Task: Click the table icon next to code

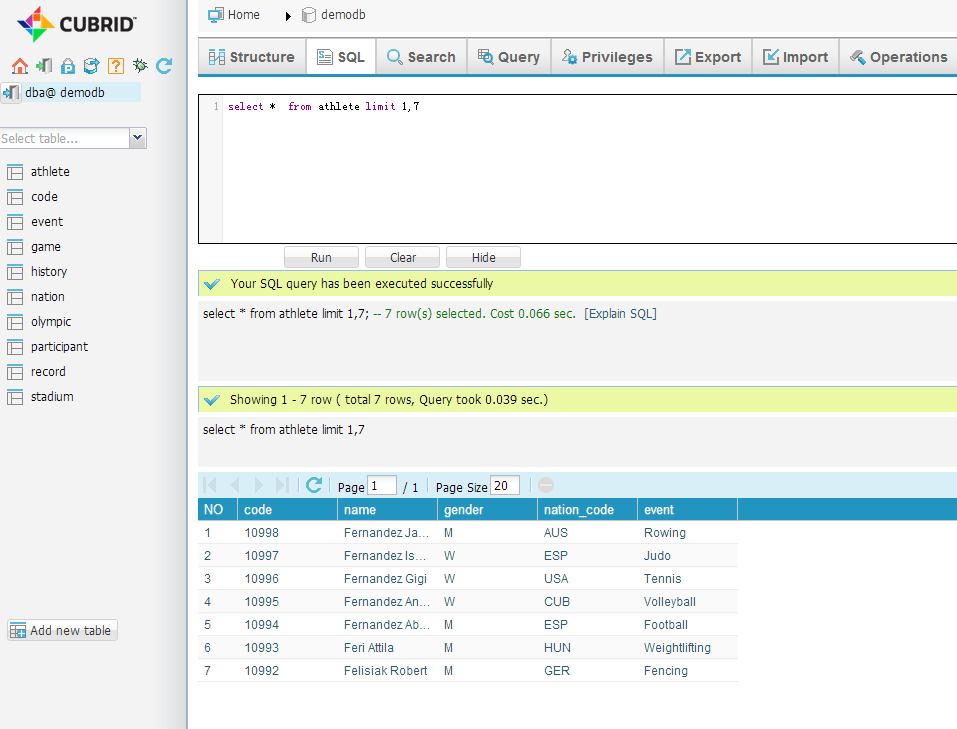Action: tap(15, 197)
